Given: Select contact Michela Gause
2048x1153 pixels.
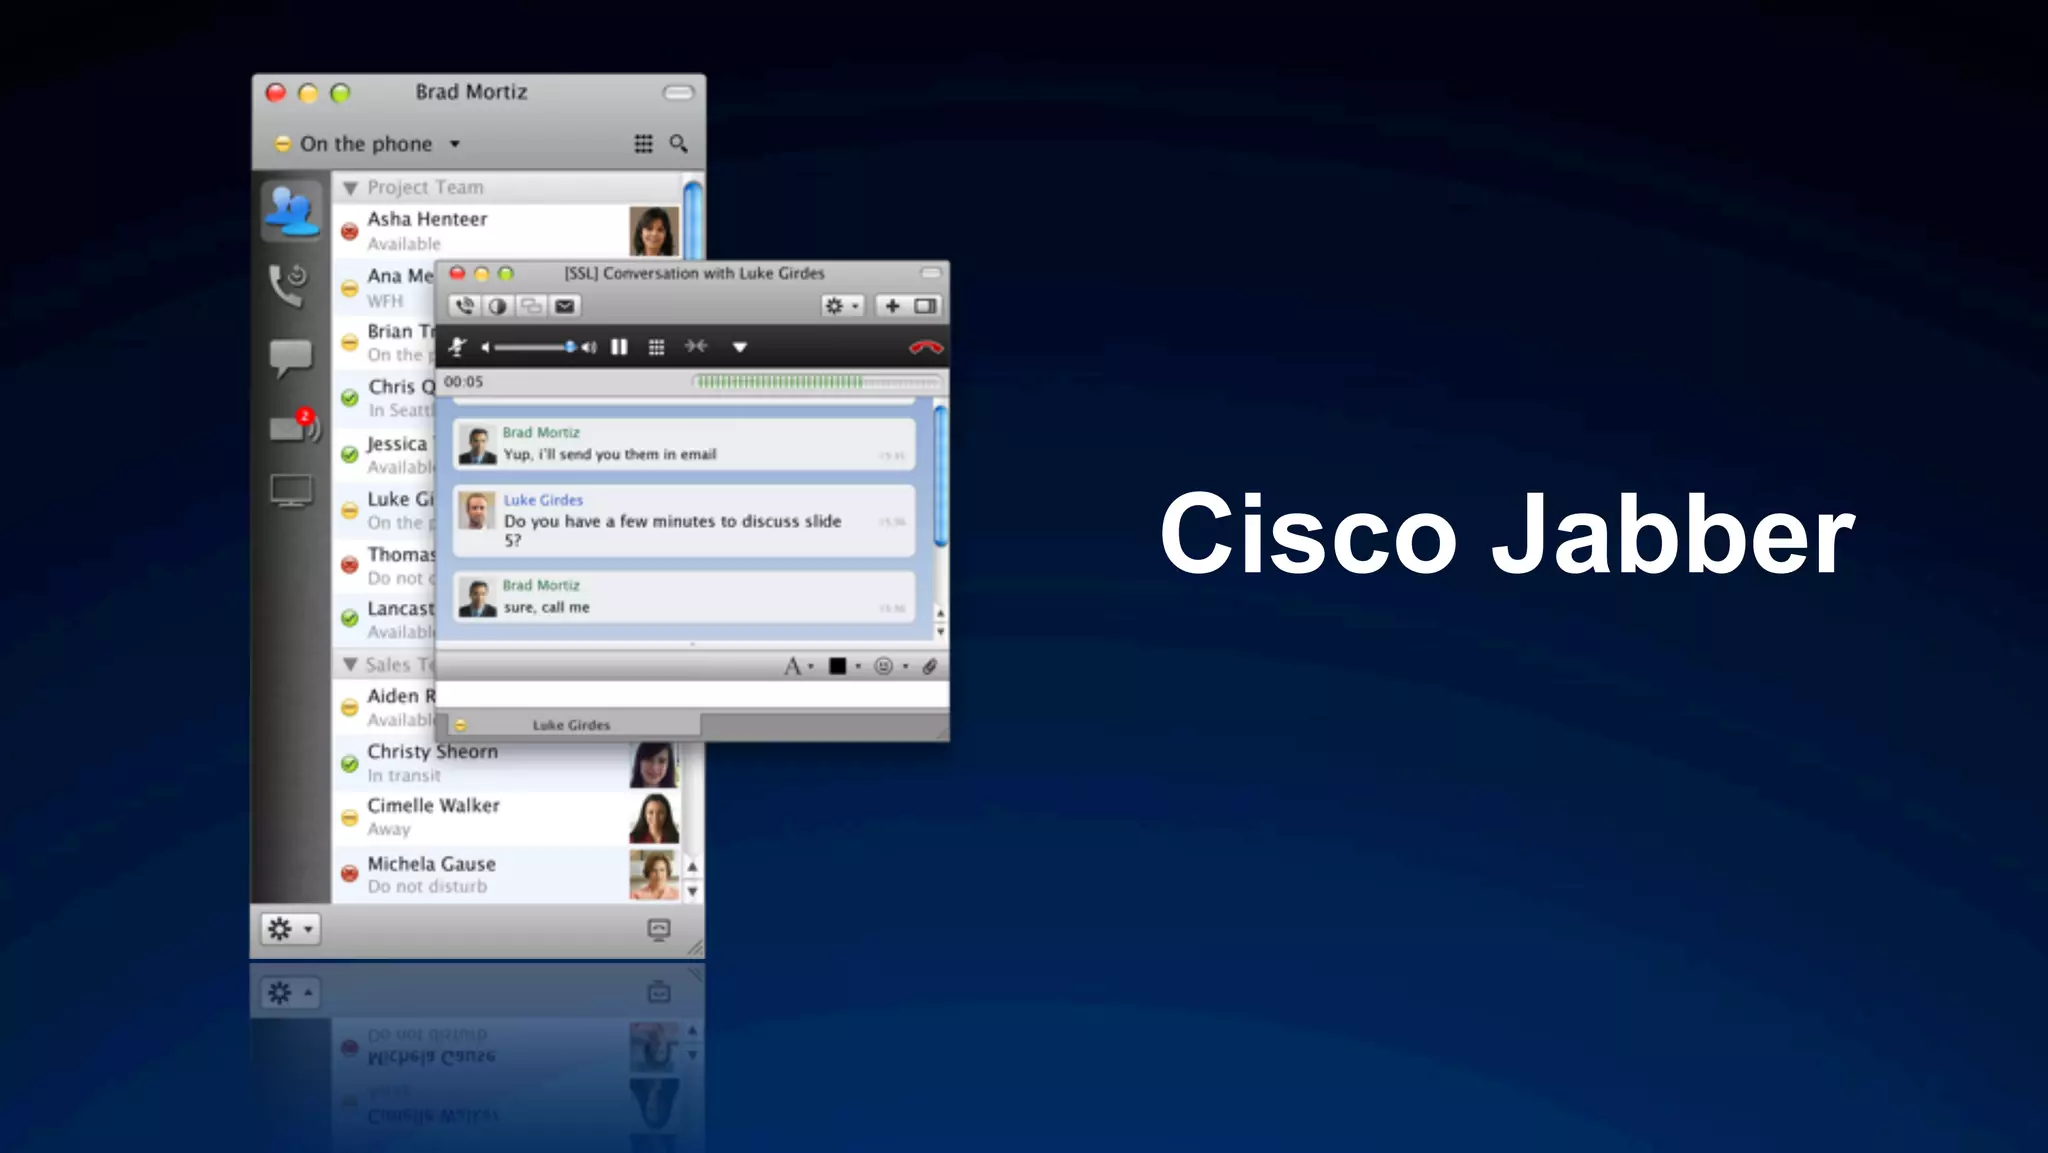Looking at the screenshot, I should tap(506, 875).
